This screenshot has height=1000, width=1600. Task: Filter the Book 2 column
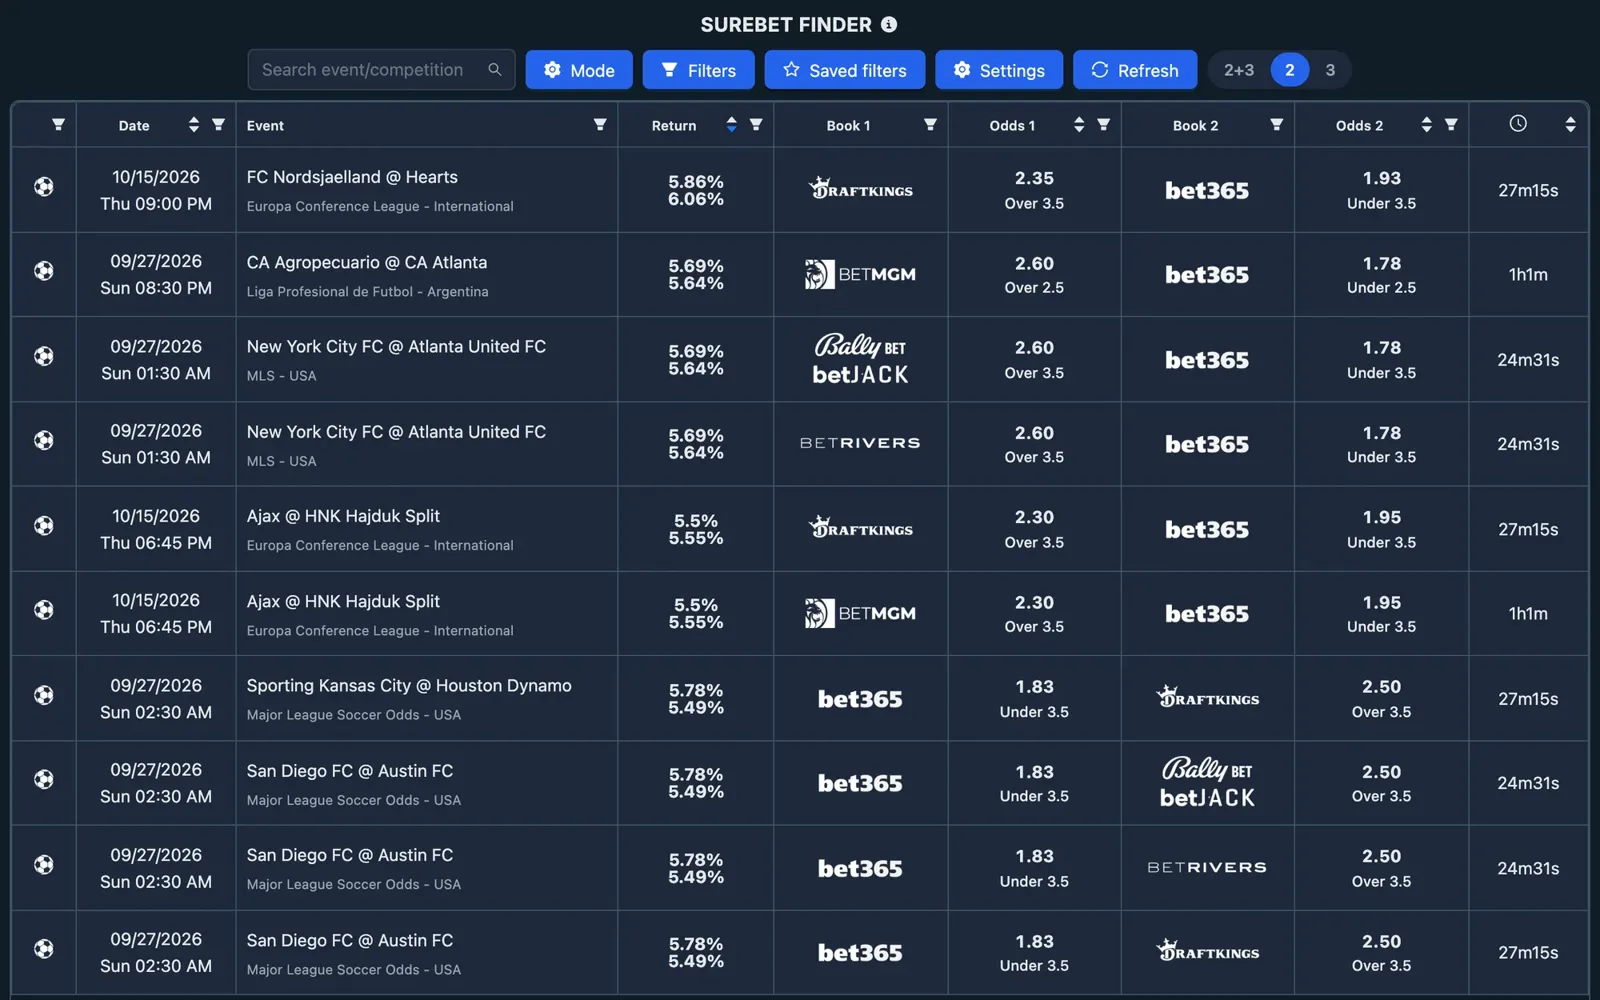[1276, 125]
